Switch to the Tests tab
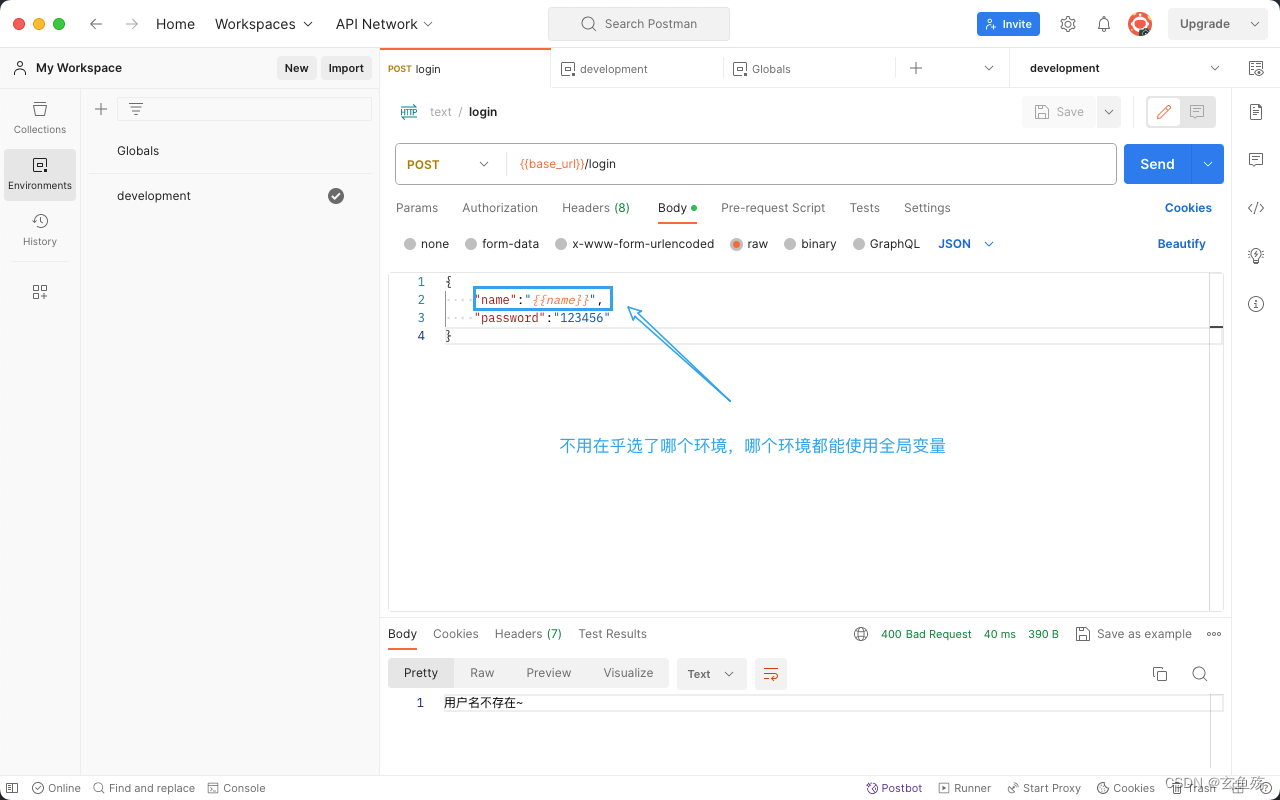This screenshot has width=1280, height=800. pyautogui.click(x=865, y=208)
